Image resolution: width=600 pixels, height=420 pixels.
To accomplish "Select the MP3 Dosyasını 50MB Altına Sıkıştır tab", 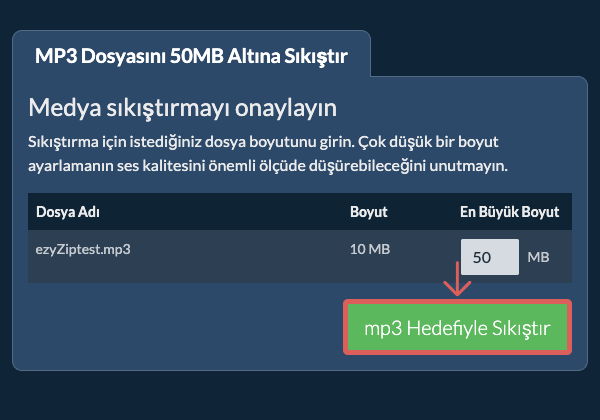I will pyautogui.click(x=191, y=56).
